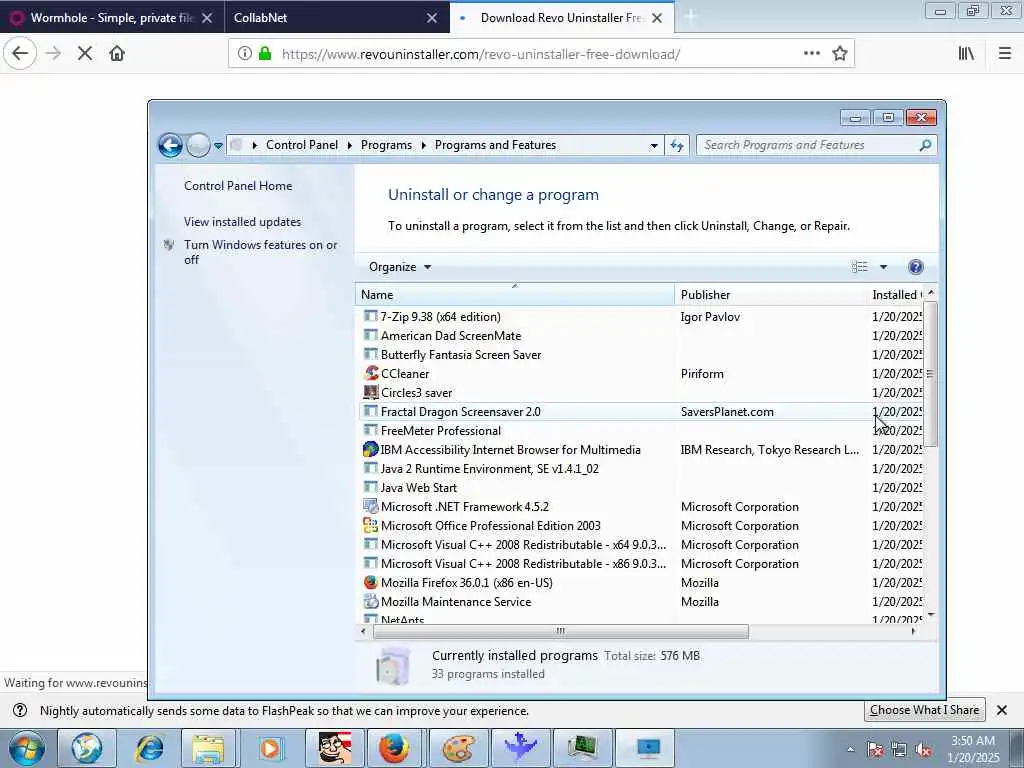
Task: Go to browser home page
Action: 117,54
